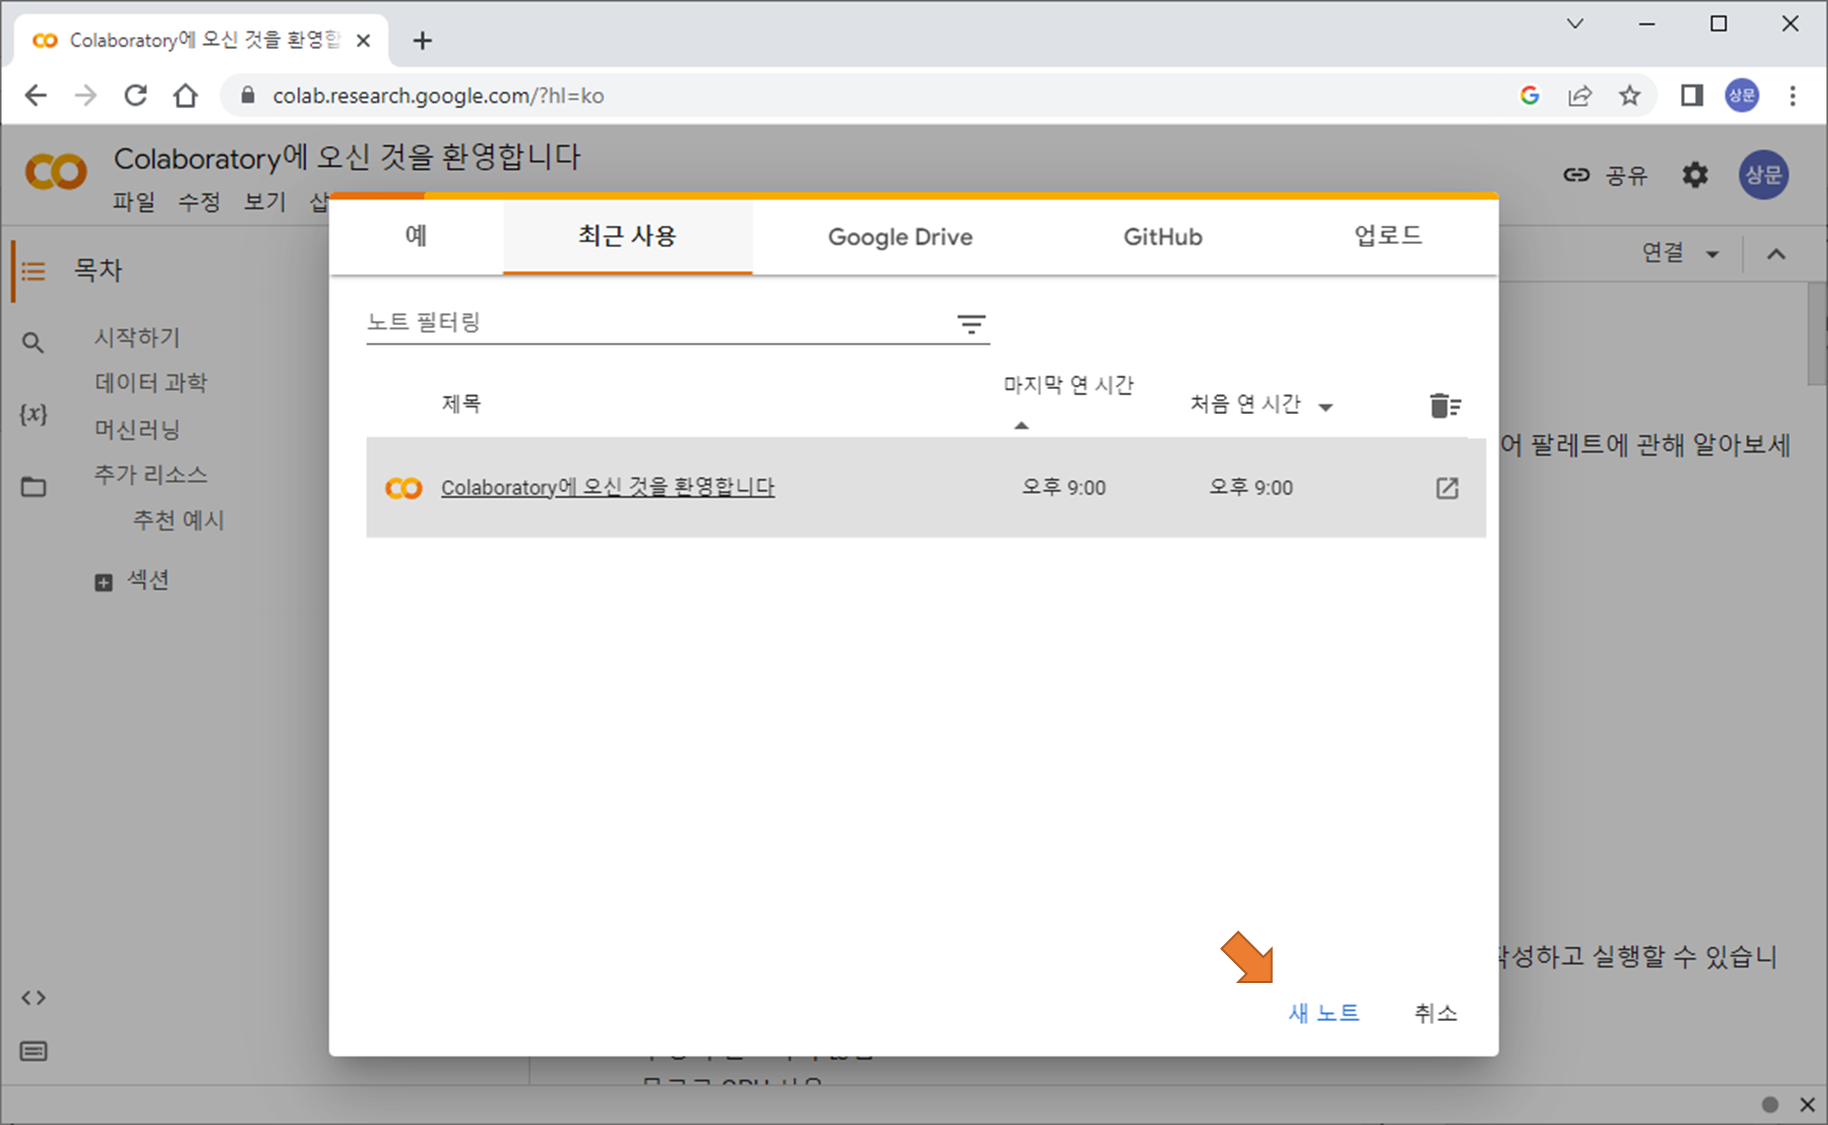Open the variables {x} sidebar icon
Screen dimensions: 1828x1125
[x=33, y=413]
